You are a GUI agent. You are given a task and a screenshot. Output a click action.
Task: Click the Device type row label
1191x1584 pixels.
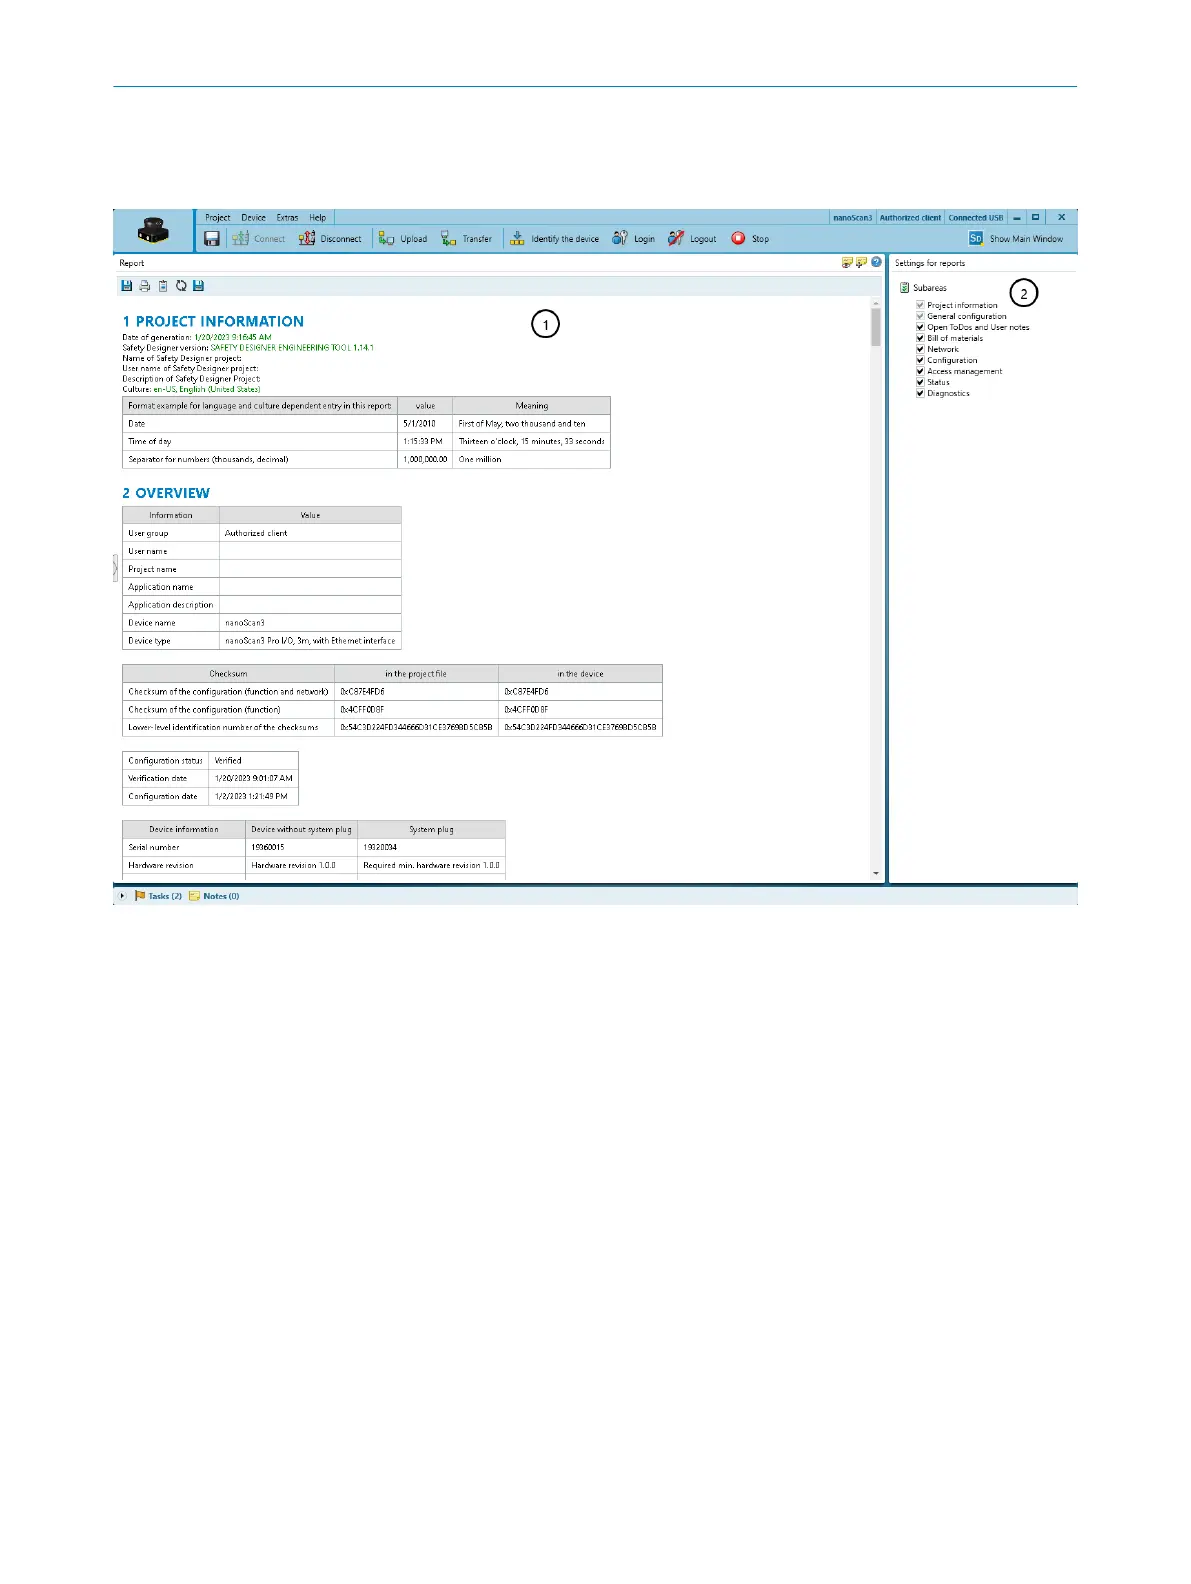coord(171,640)
